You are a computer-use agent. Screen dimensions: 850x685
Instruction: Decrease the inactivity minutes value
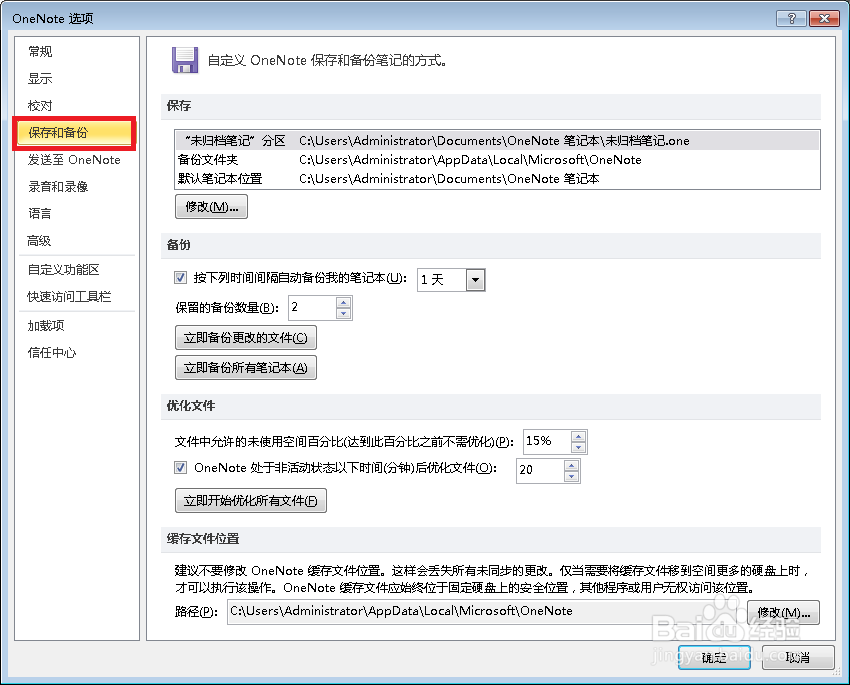[x=571, y=476]
